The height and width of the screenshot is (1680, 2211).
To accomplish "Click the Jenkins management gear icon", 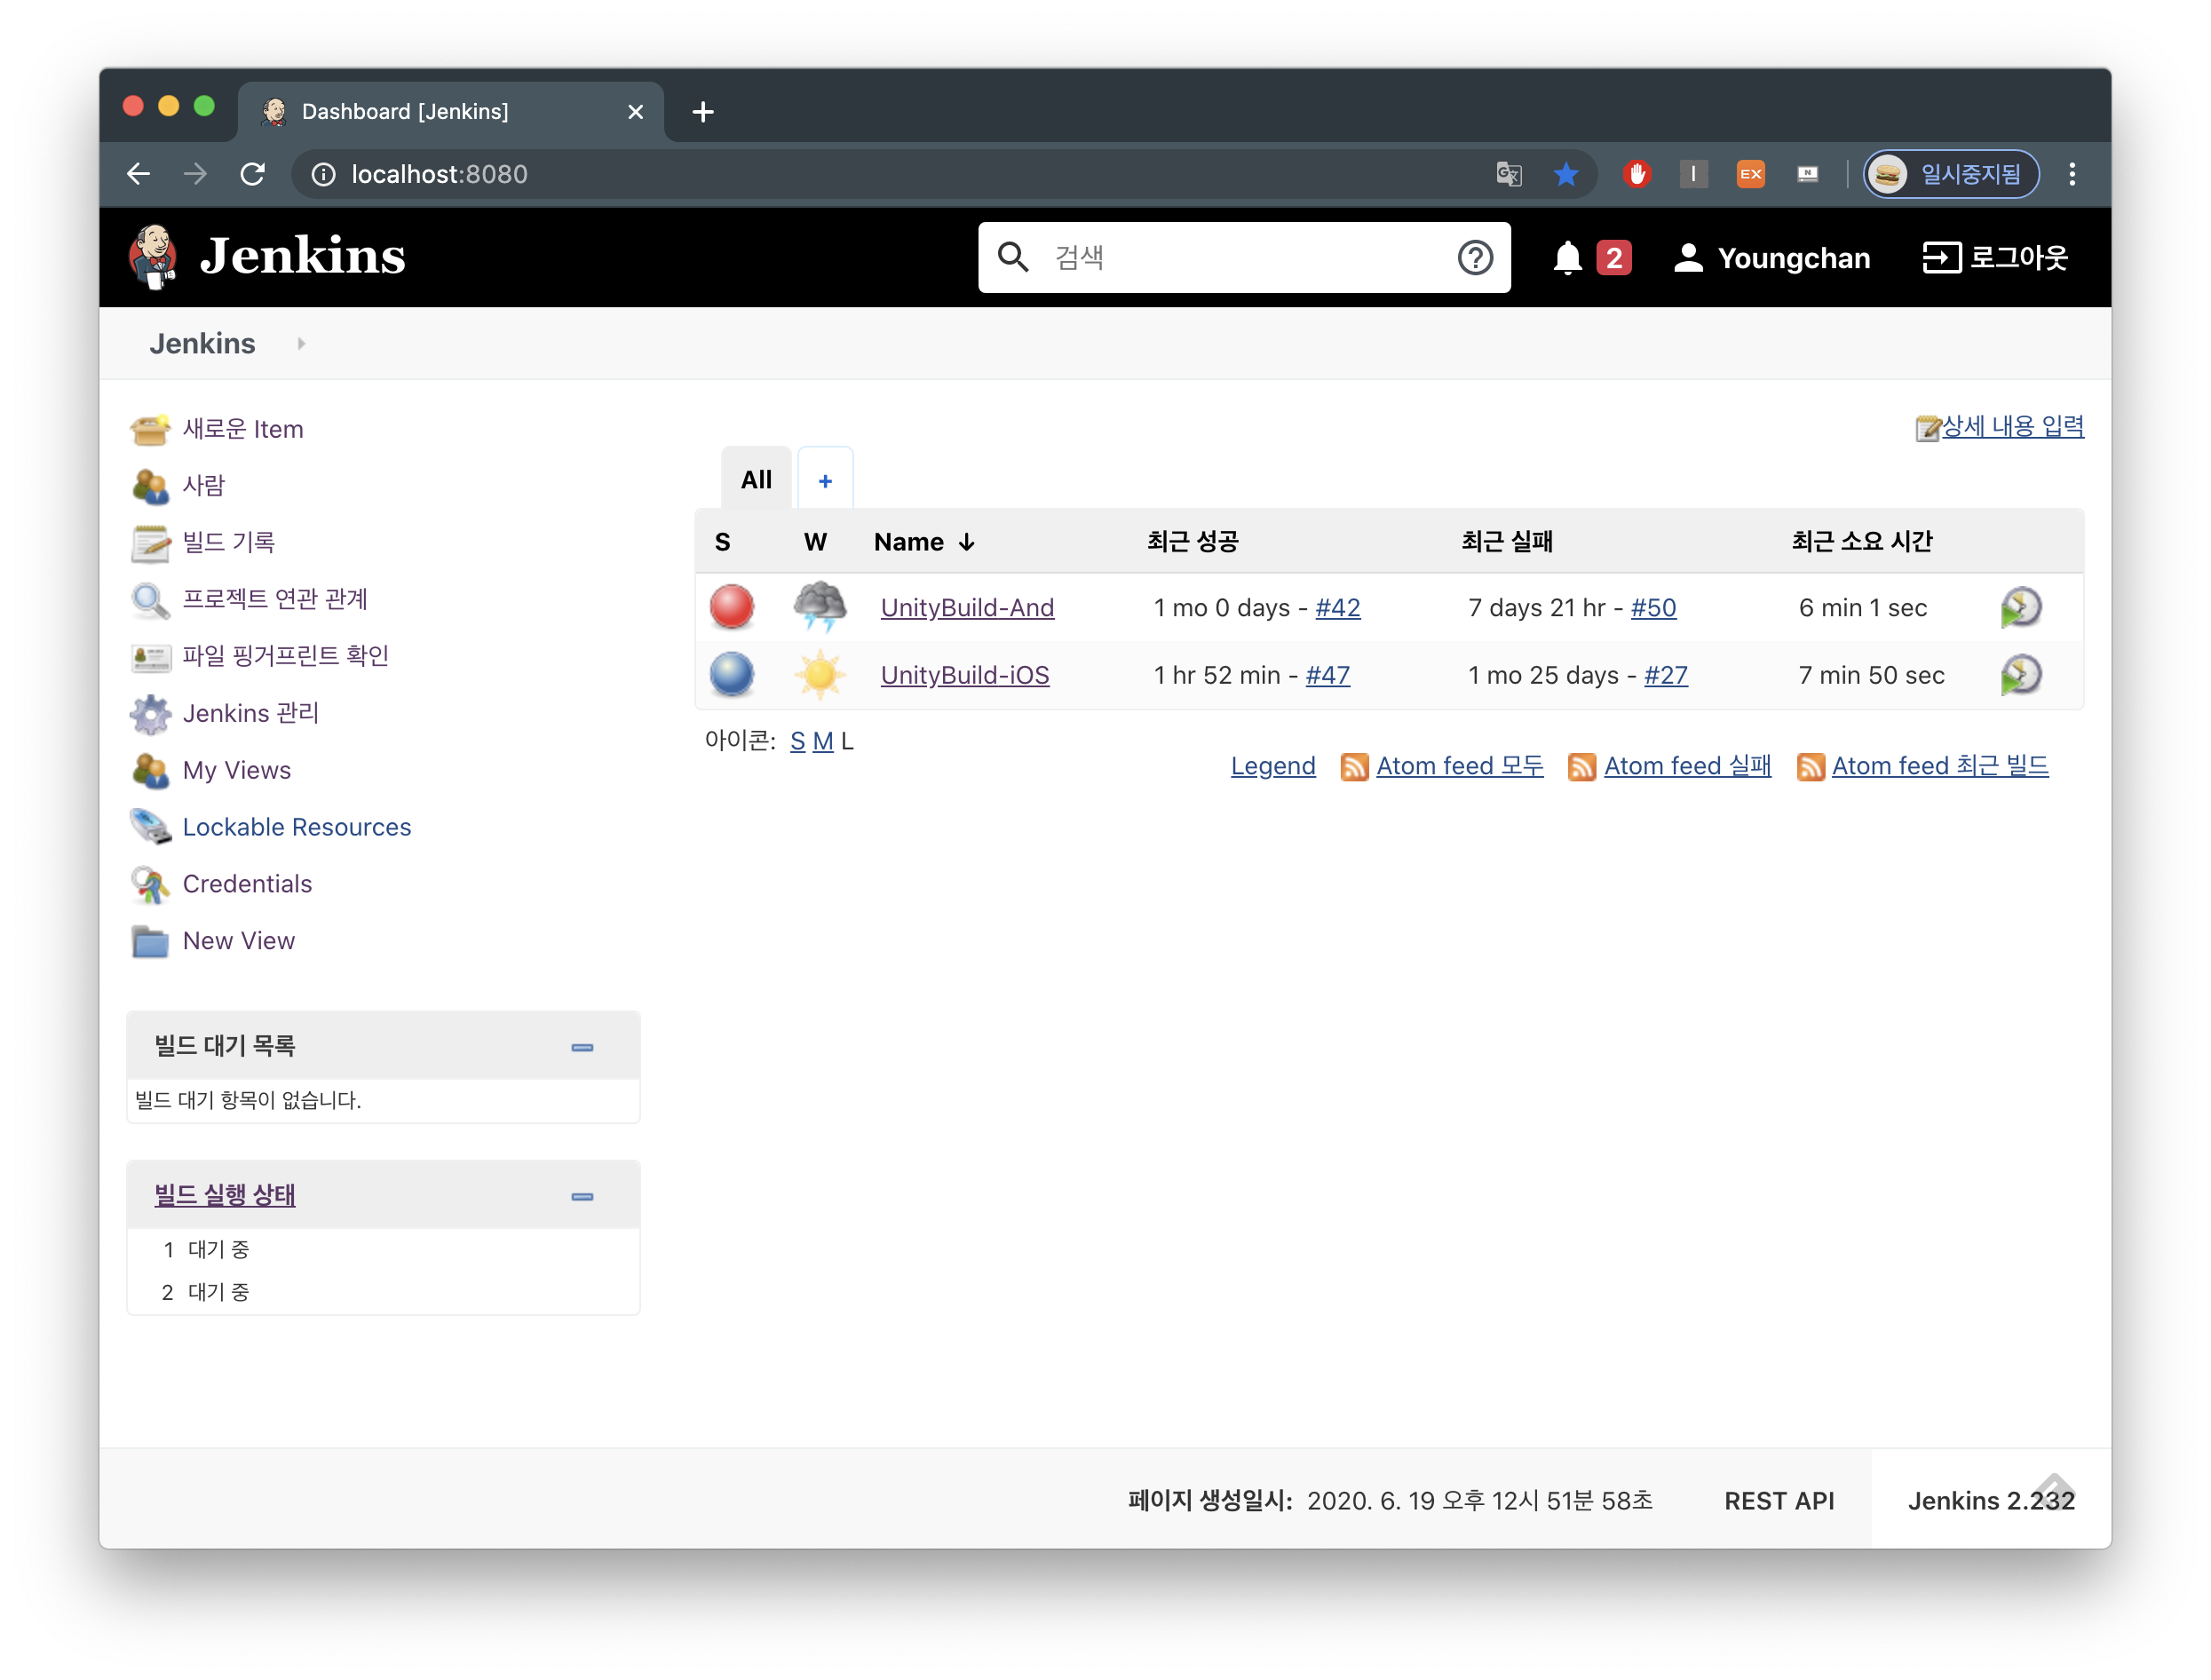I will click(151, 714).
